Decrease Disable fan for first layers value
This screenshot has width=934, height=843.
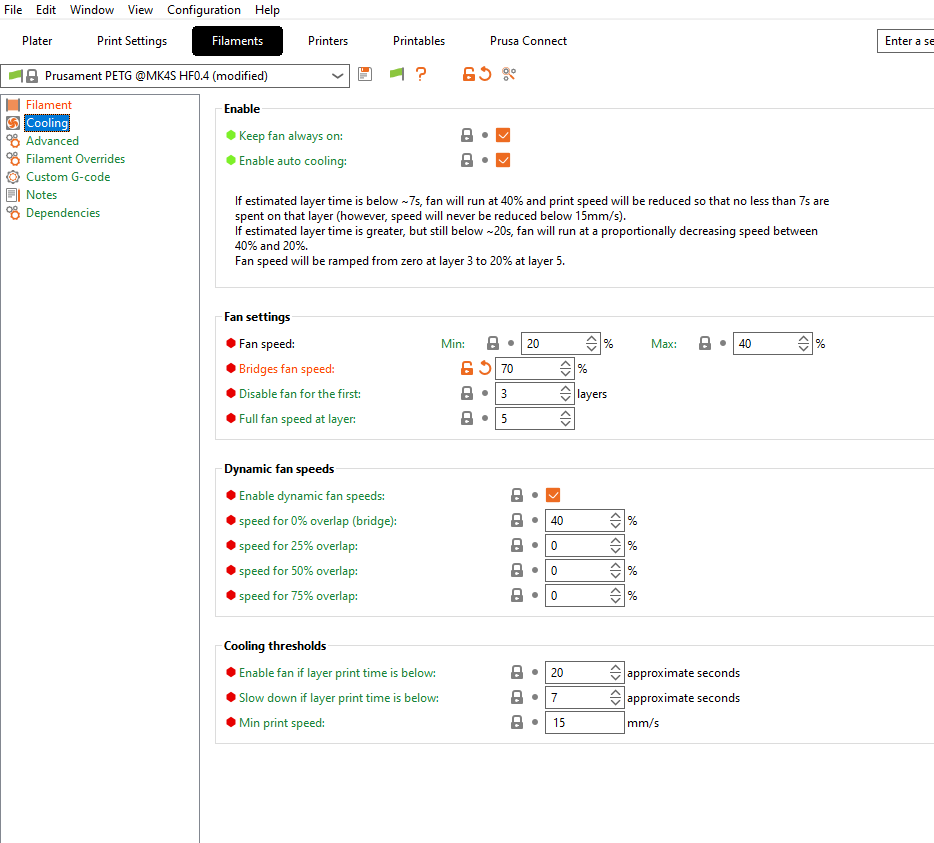click(x=566, y=399)
